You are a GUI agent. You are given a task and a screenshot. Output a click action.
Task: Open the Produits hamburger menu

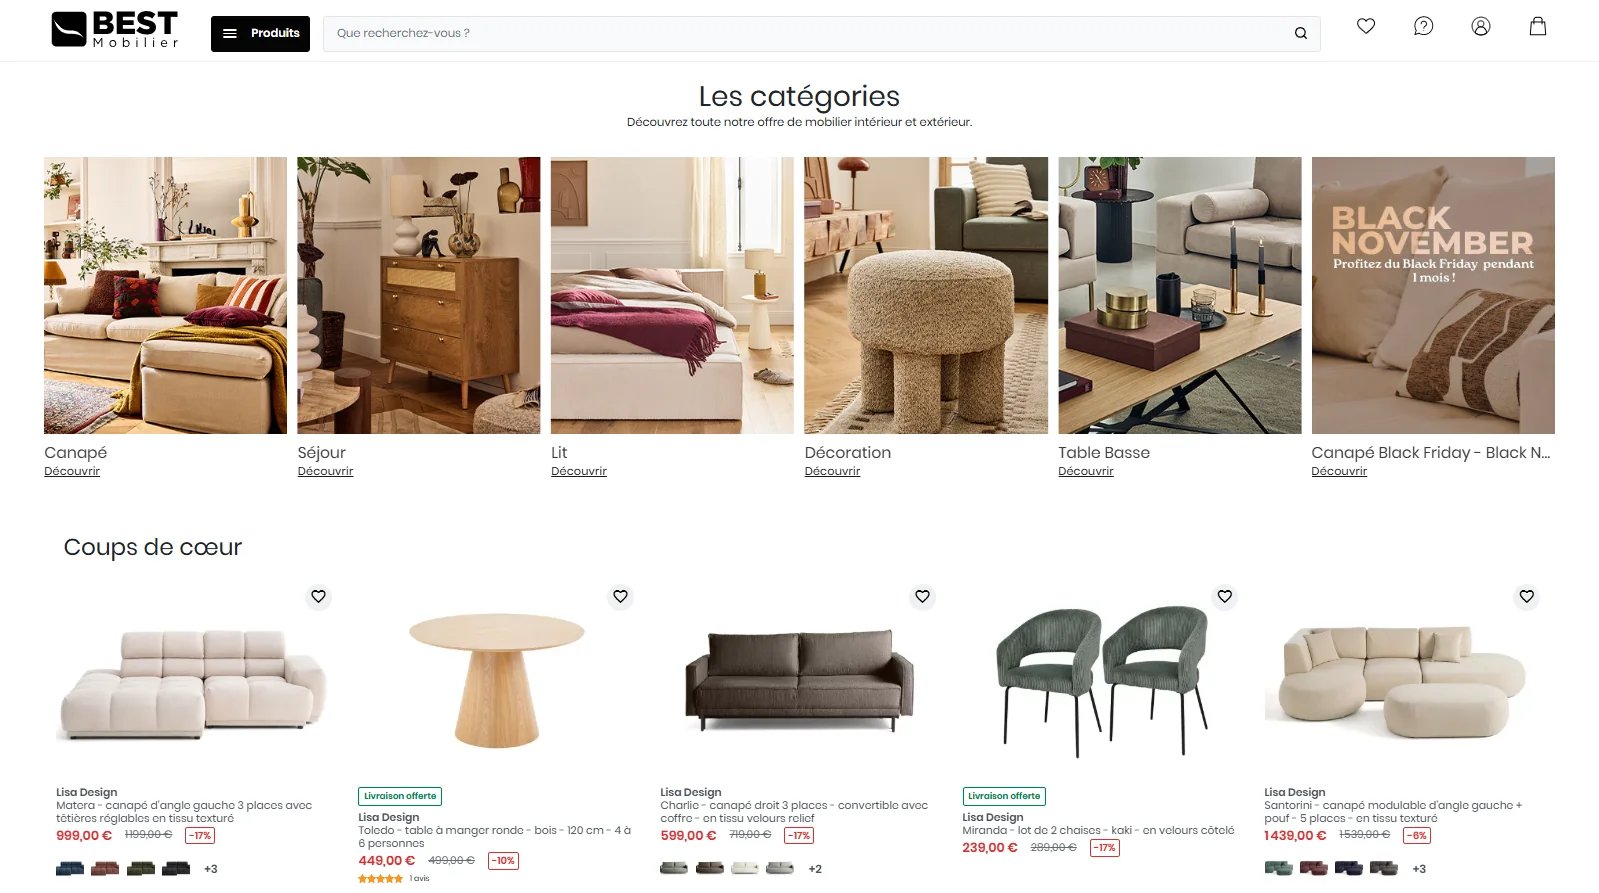[260, 33]
